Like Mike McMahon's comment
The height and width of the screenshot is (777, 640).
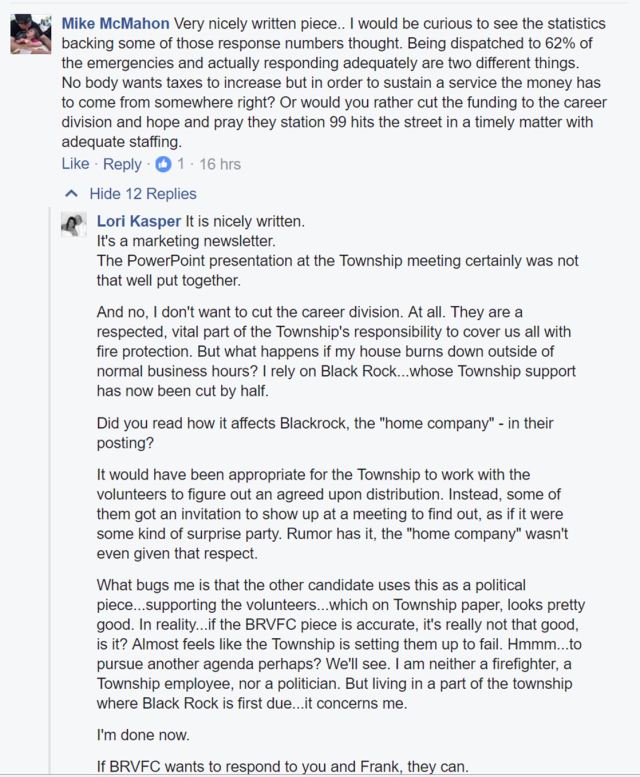pos(75,164)
